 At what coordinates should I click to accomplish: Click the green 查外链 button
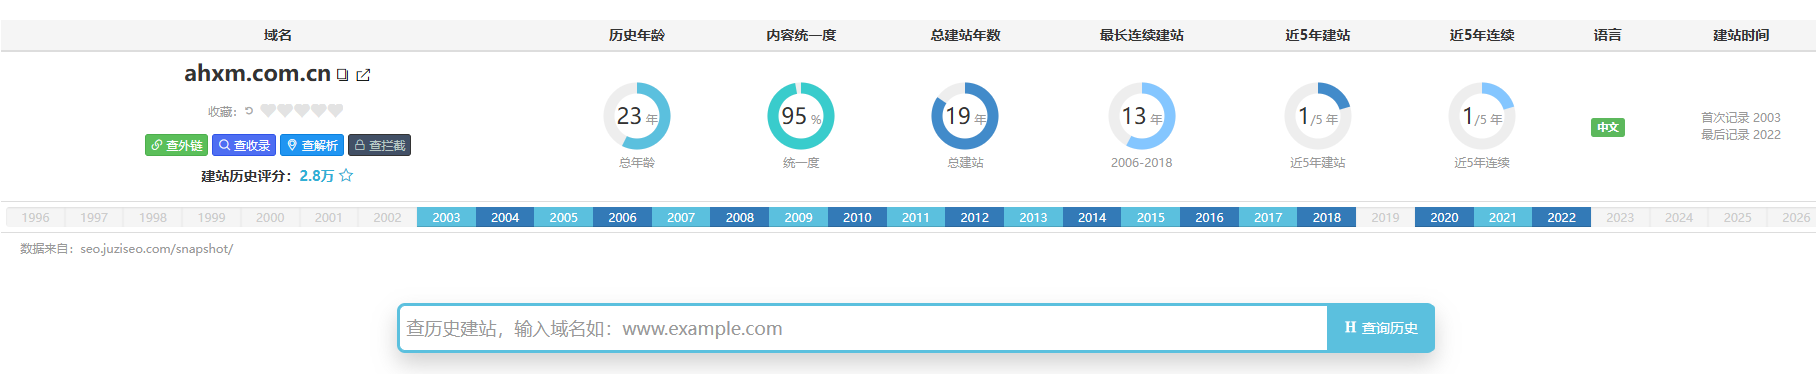pyautogui.click(x=176, y=145)
